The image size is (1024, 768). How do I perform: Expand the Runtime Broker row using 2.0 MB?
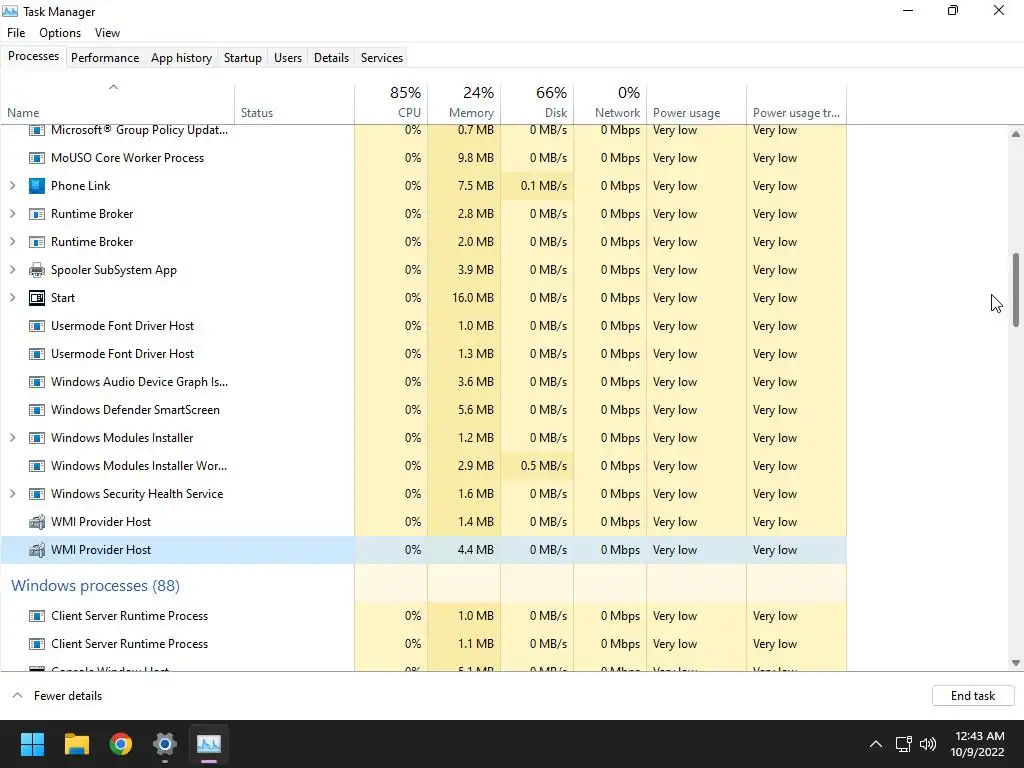pyautogui.click(x=12, y=242)
